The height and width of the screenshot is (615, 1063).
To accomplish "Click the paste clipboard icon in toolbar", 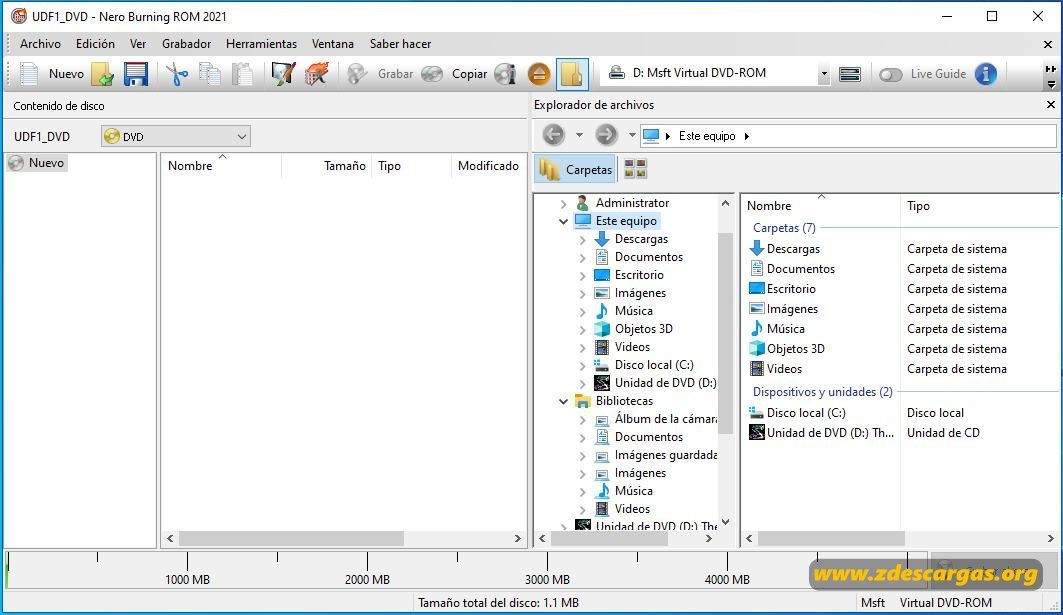I will coord(242,74).
